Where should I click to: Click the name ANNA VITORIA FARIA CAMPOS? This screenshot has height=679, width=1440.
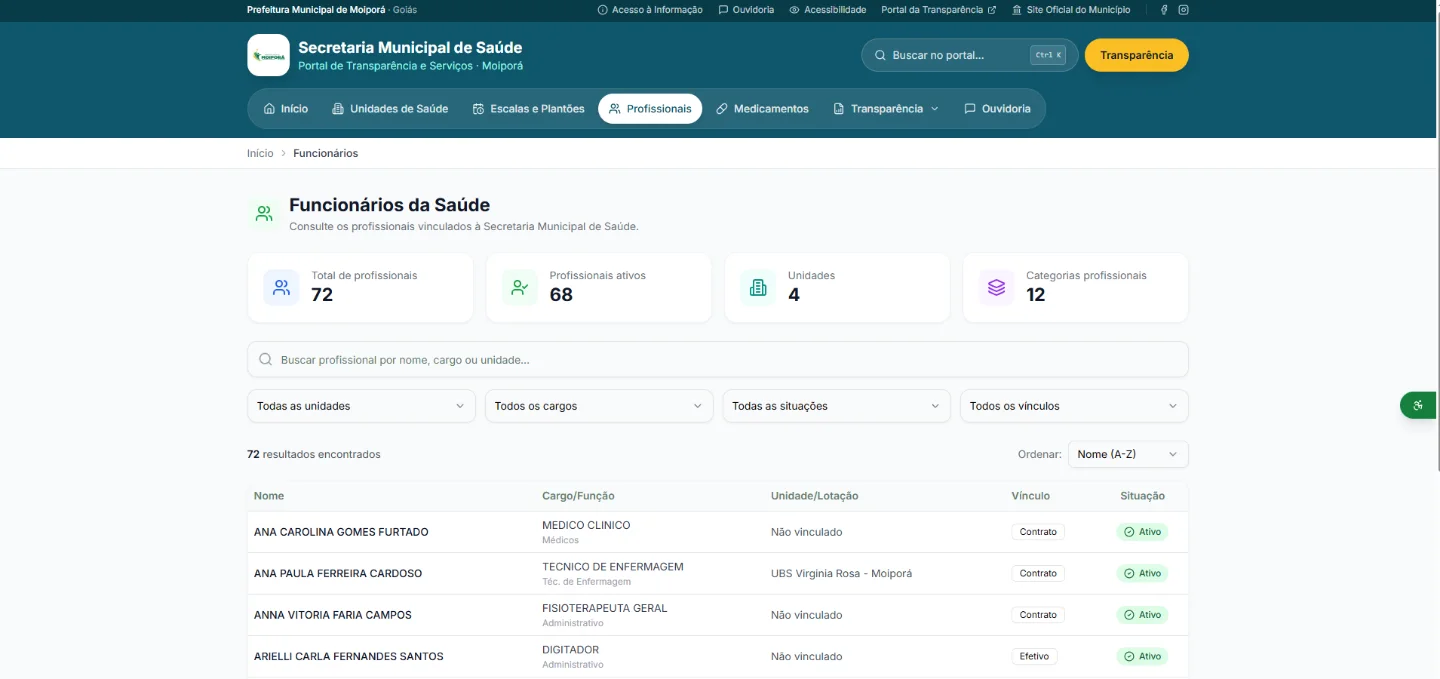pyautogui.click(x=333, y=615)
